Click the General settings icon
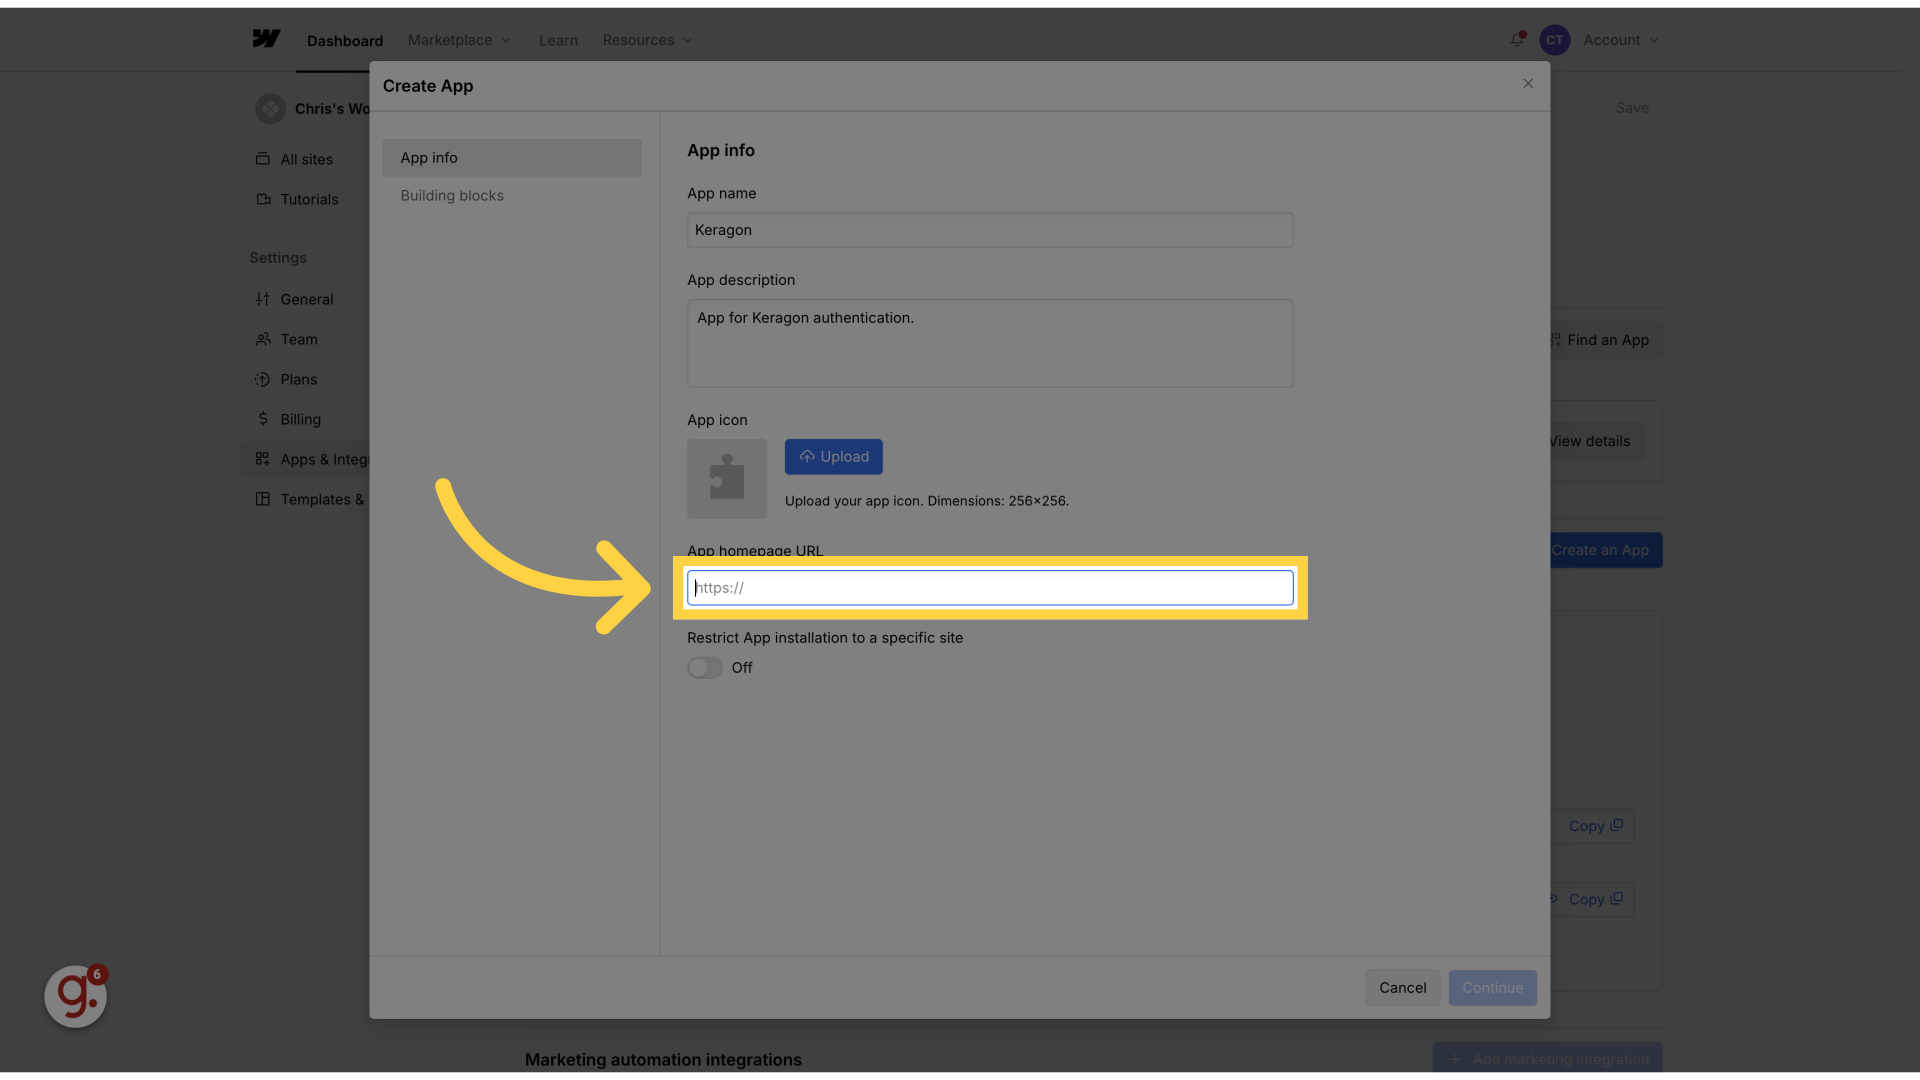Viewport: 1920px width, 1080px height. [x=263, y=299]
